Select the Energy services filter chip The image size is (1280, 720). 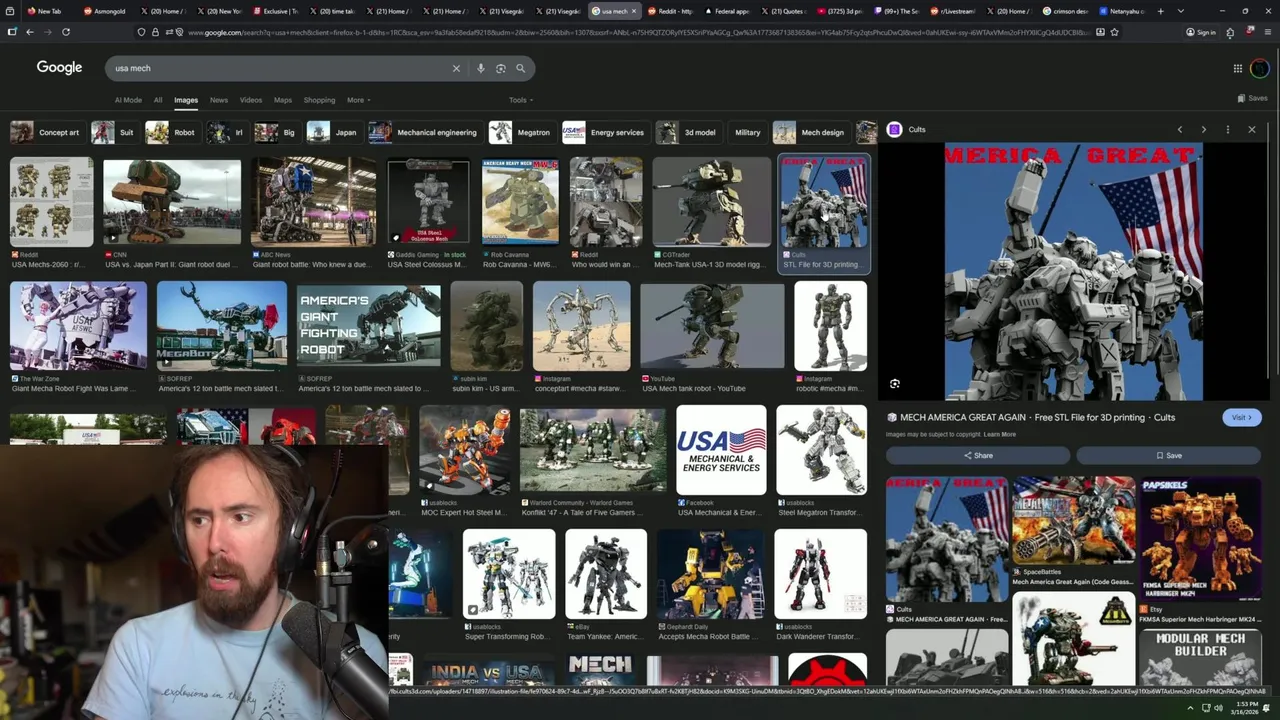(604, 132)
